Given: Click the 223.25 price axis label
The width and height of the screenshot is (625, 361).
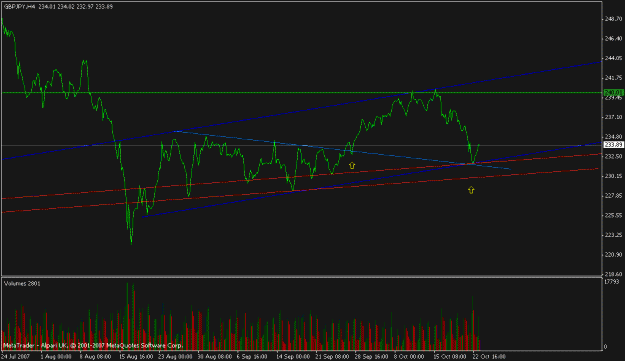Looking at the screenshot, I should pos(613,235).
